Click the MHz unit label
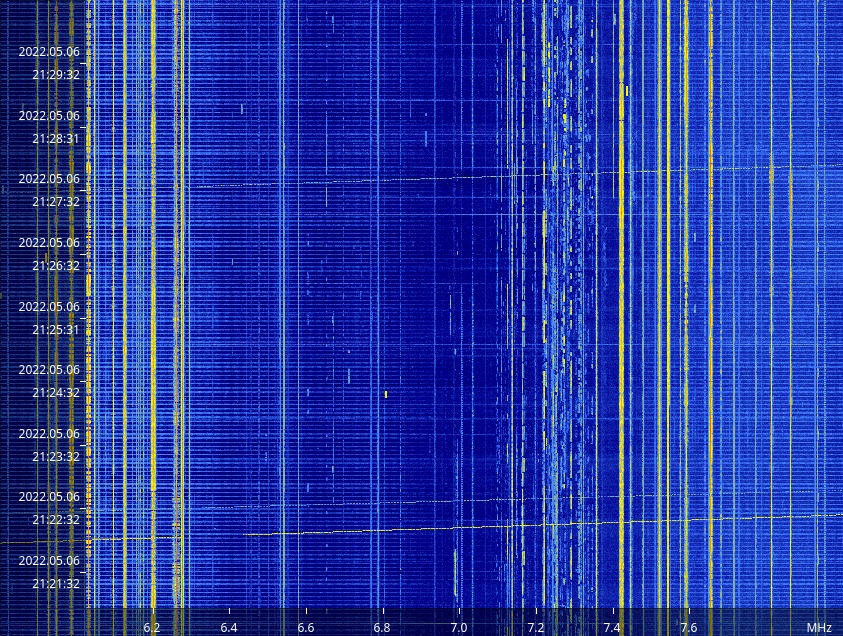Image resolution: width=843 pixels, height=636 pixels. (819, 627)
